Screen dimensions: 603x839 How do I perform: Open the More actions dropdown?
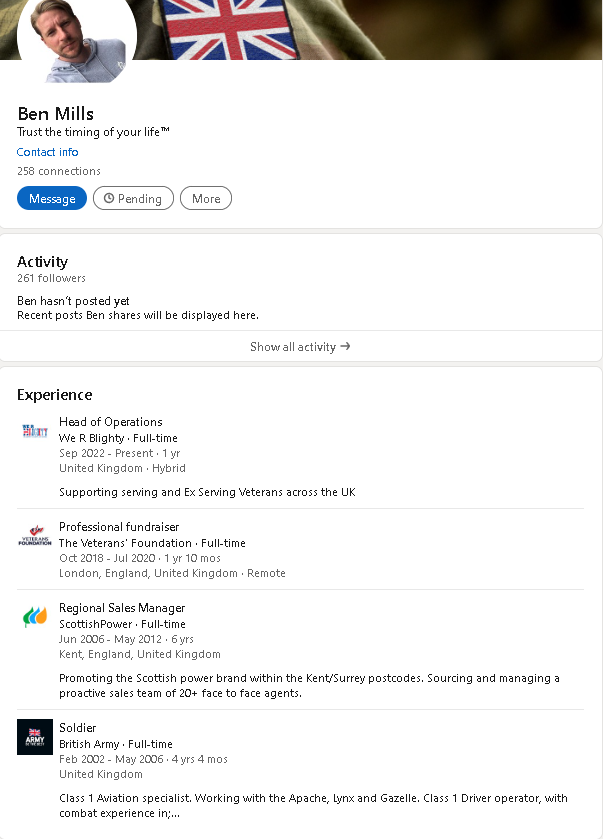tap(206, 199)
